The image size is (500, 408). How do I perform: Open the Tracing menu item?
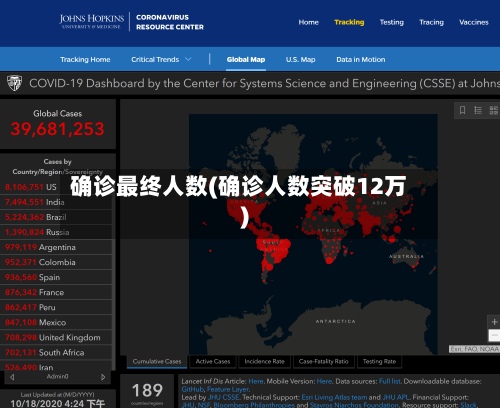tap(431, 22)
